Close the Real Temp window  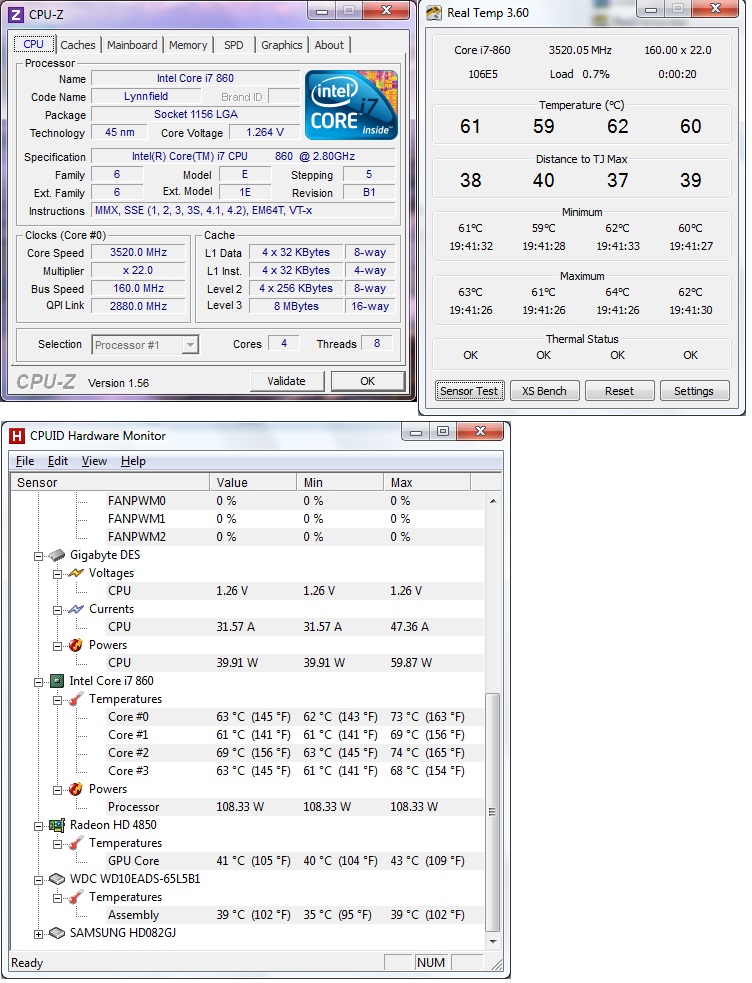715,9
